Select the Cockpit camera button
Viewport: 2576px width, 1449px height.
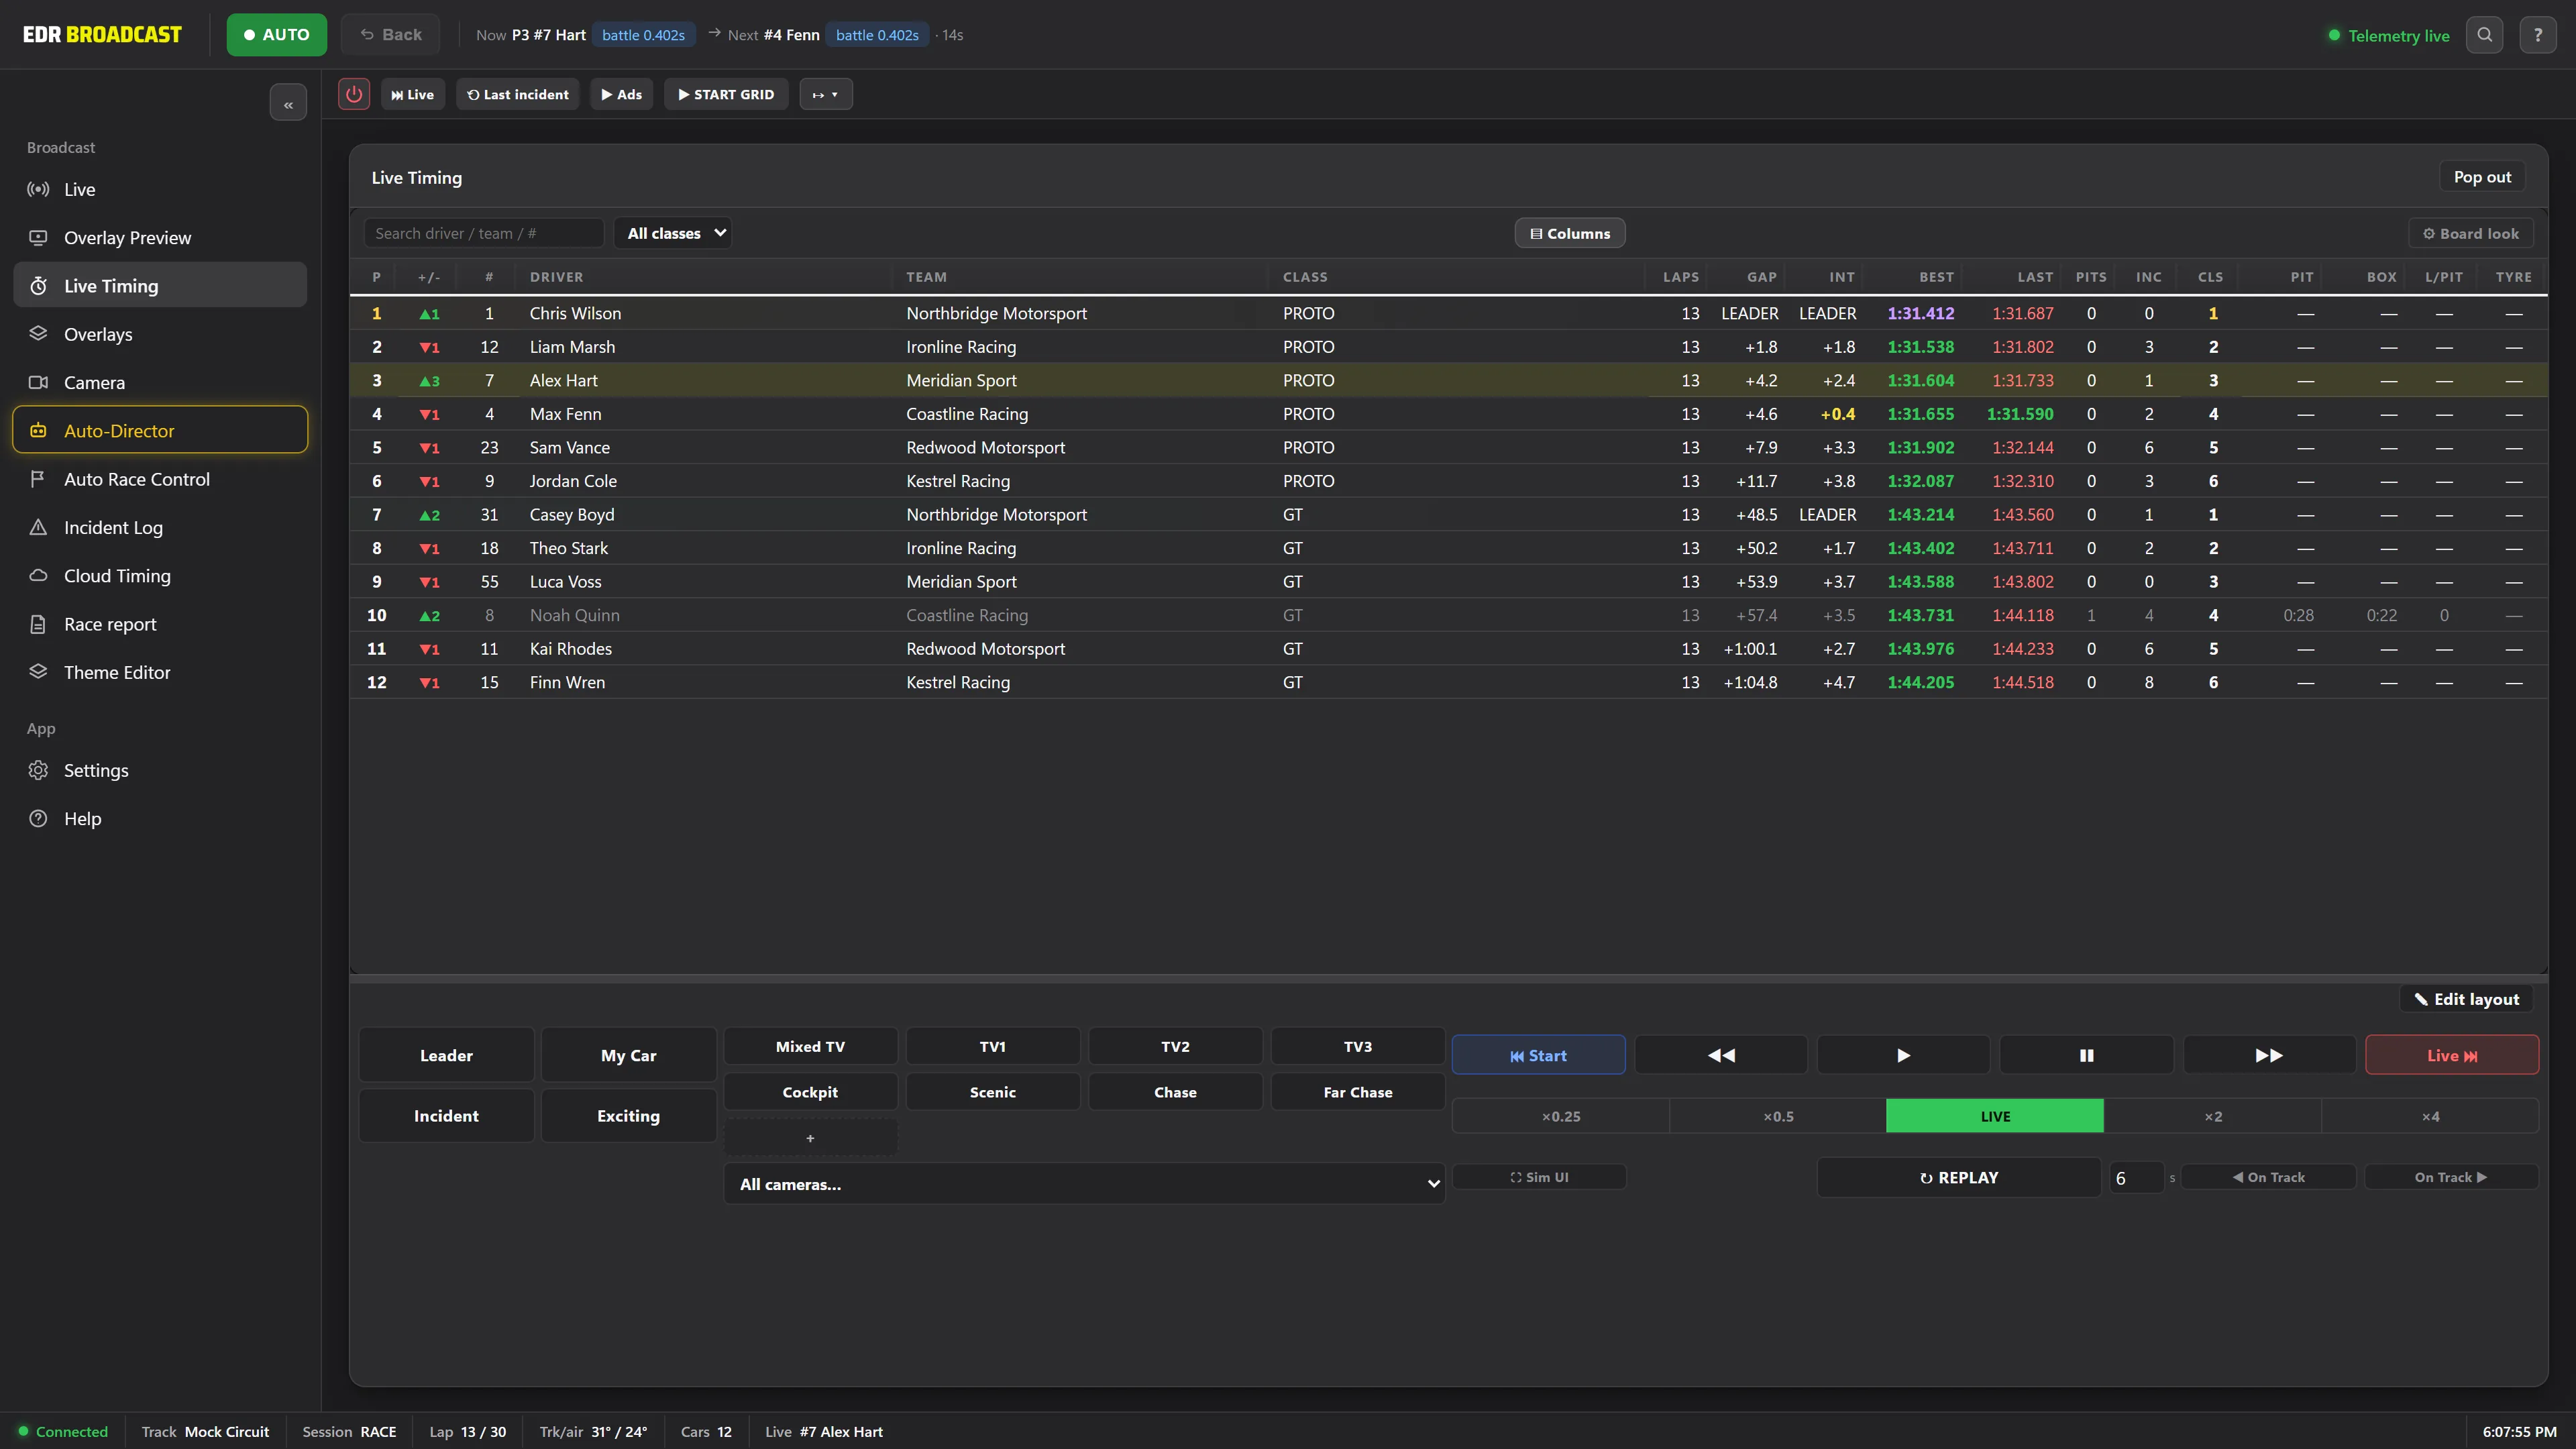pyautogui.click(x=810, y=1092)
